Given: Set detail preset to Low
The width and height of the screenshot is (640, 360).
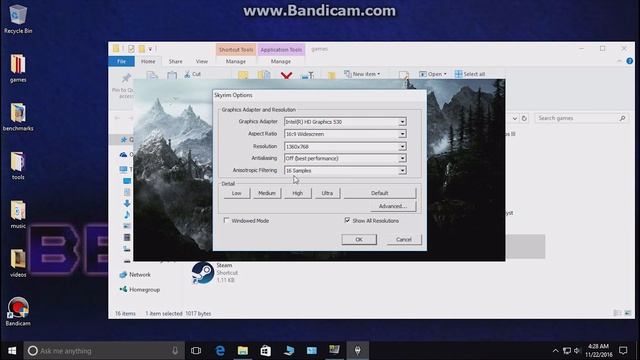Looking at the screenshot, I should [x=237, y=193].
